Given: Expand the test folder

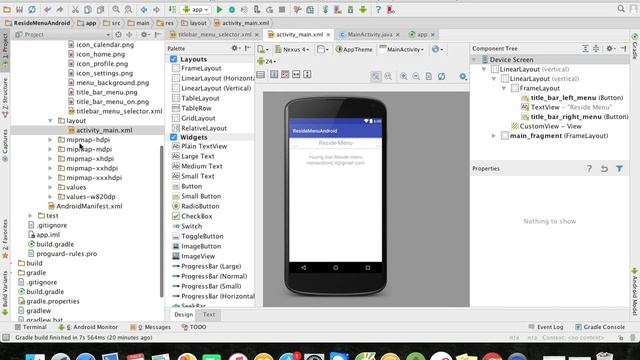Looking at the screenshot, I should click(x=30, y=216).
